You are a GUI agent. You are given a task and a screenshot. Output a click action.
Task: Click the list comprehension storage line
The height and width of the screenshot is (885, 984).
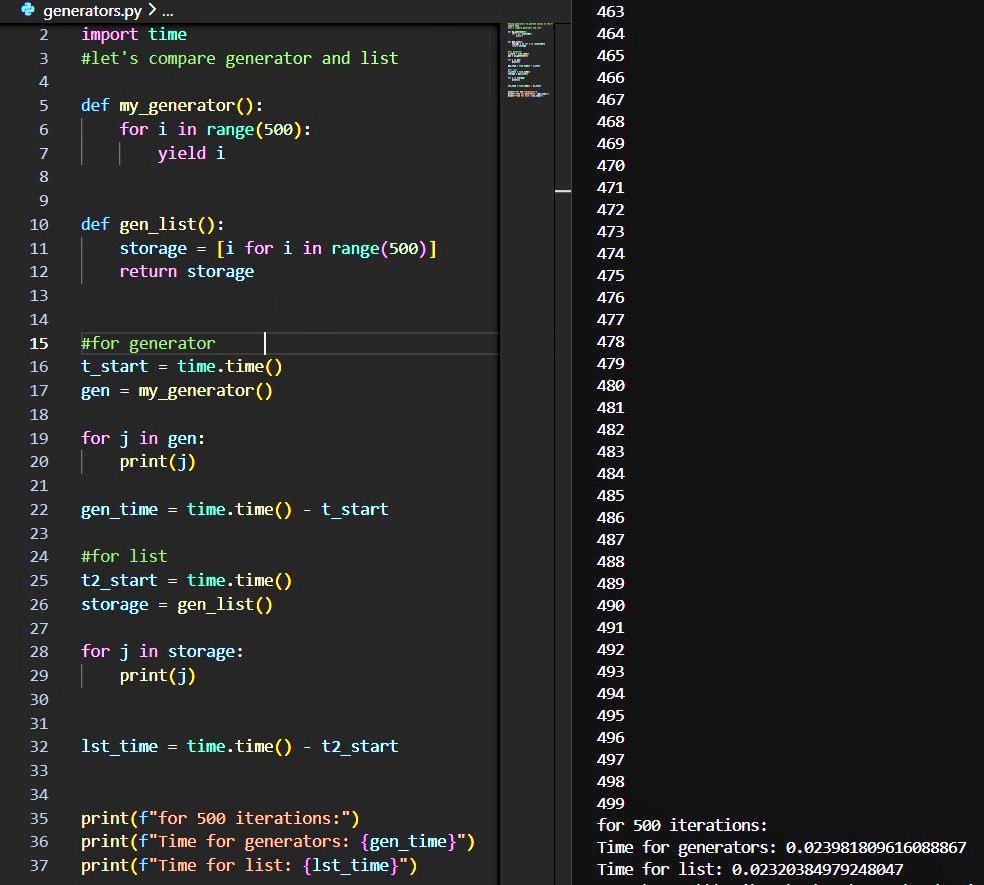(x=278, y=249)
